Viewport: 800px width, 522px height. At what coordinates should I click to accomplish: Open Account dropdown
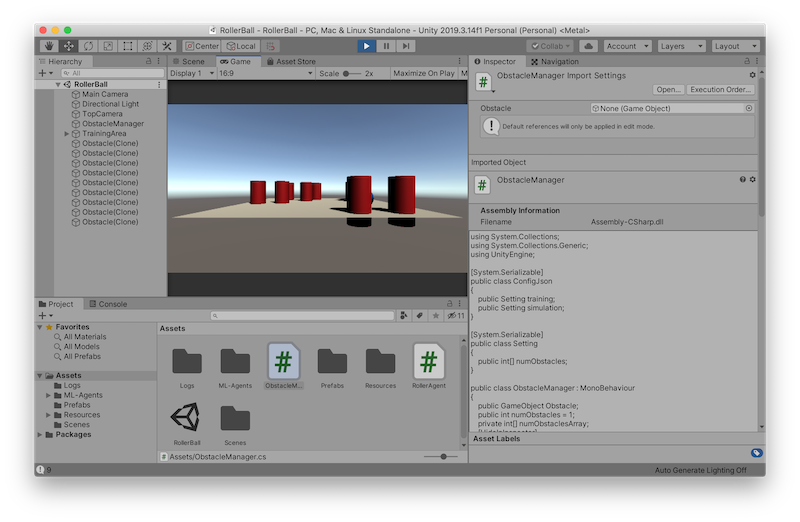tap(628, 46)
